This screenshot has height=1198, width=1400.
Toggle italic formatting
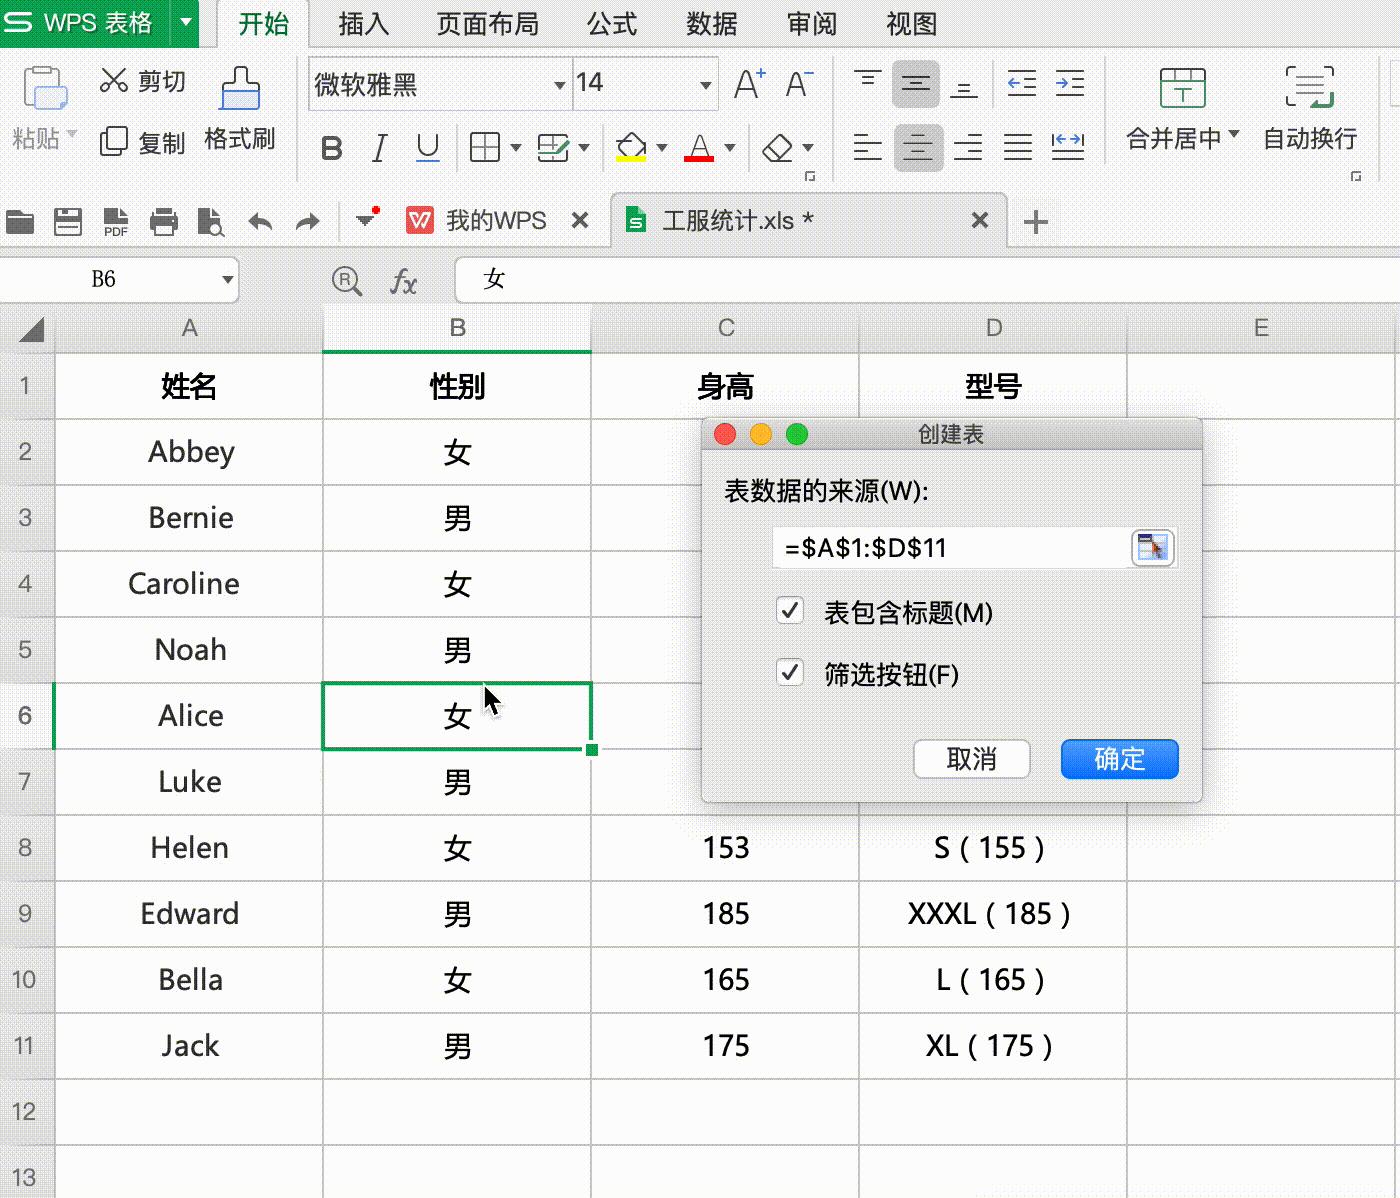379,147
